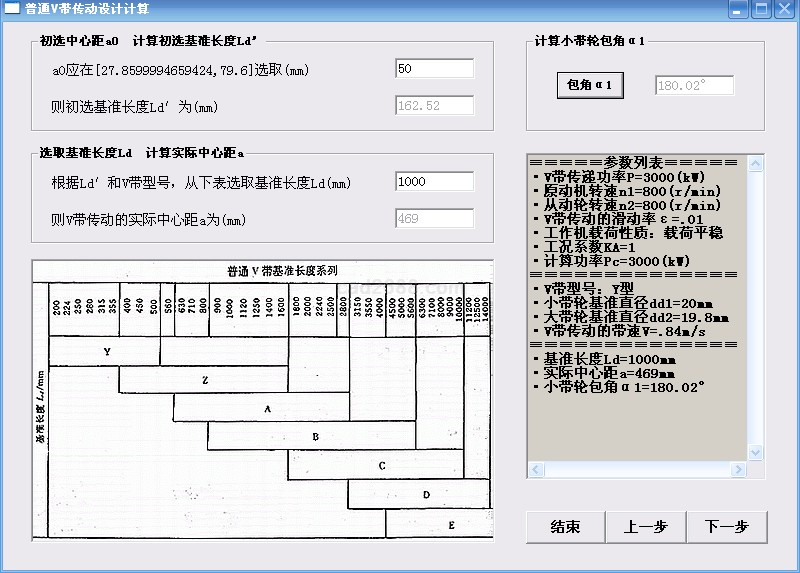Click the actual center distance field showing 469
Image resolution: width=800 pixels, height=573 pixels.
(x=434, y=219)
